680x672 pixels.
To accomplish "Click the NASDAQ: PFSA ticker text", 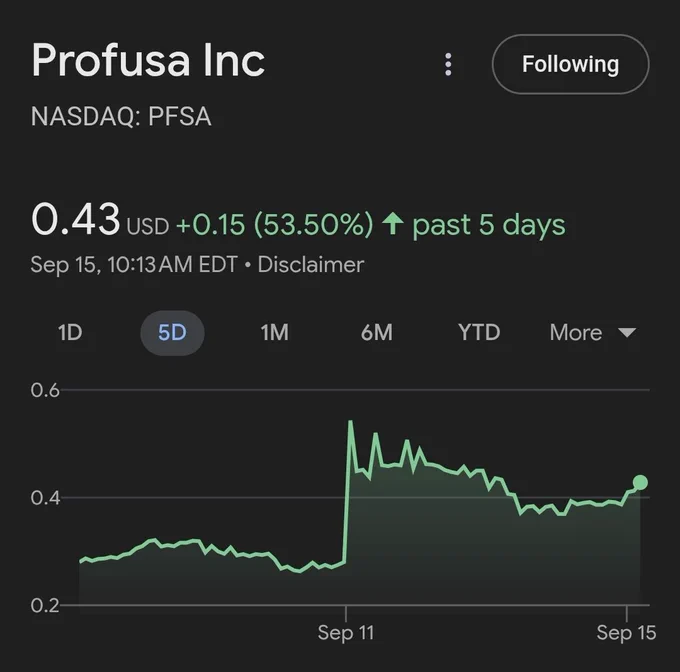I will pos(121,116).
